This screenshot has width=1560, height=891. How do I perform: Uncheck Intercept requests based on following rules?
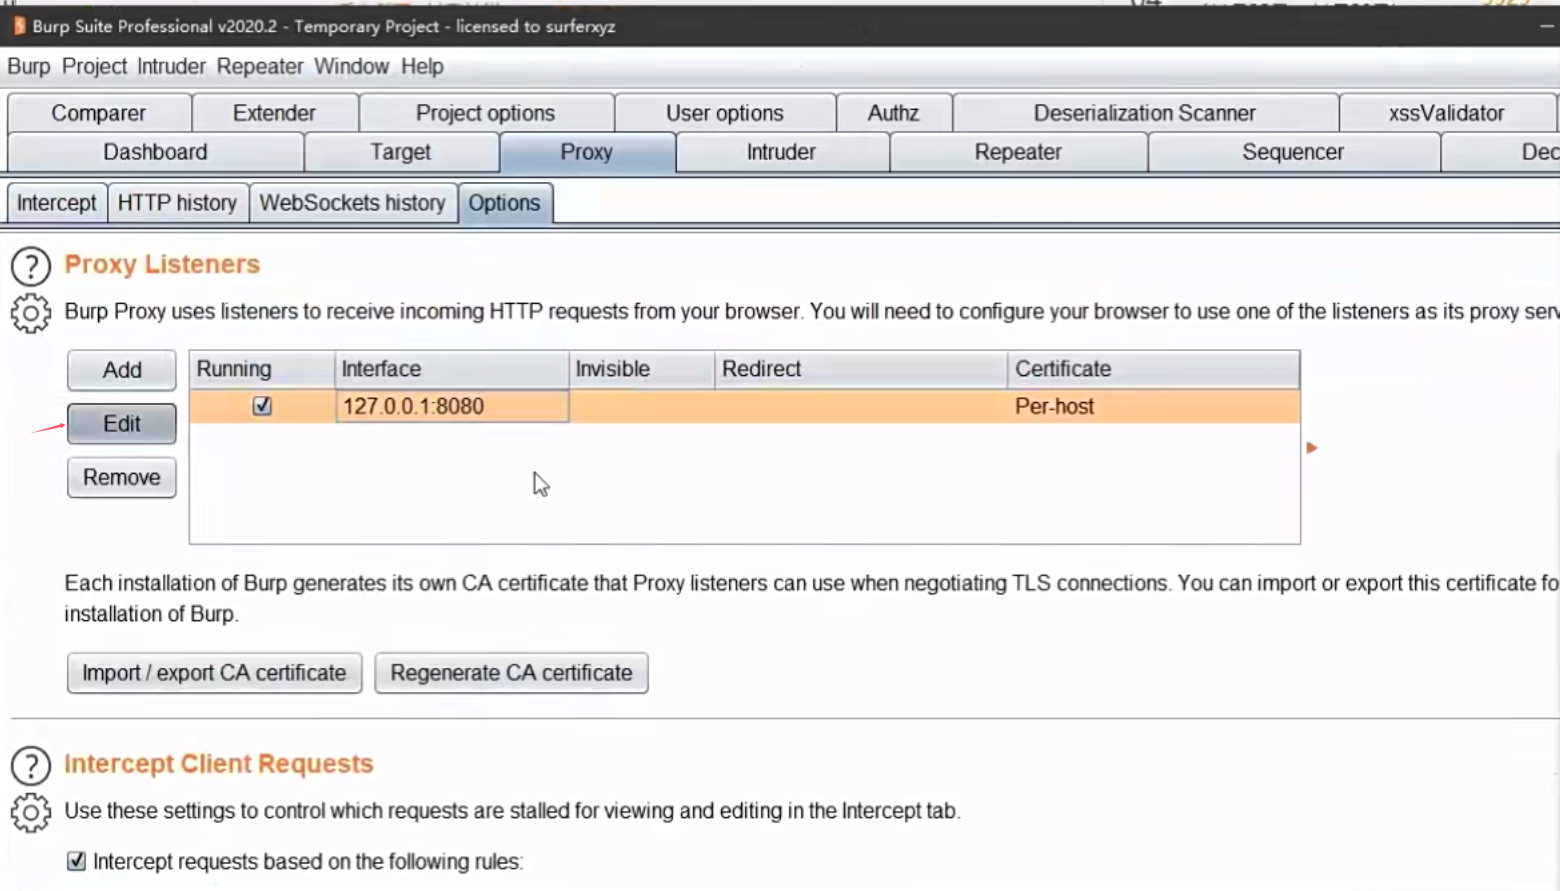76,861
